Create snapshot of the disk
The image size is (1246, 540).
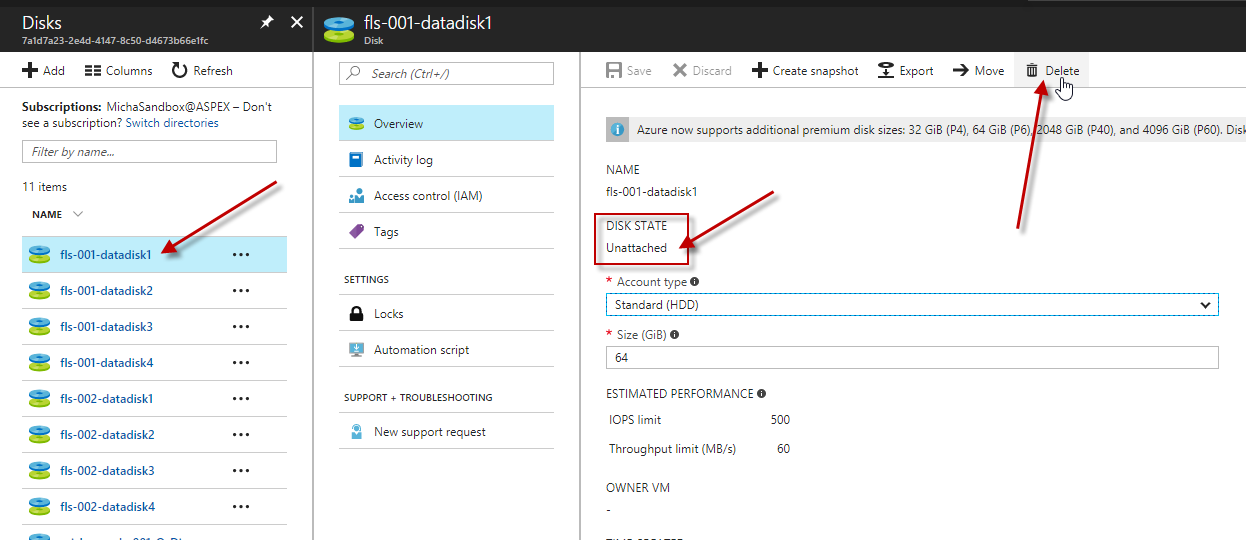(805, 71)
